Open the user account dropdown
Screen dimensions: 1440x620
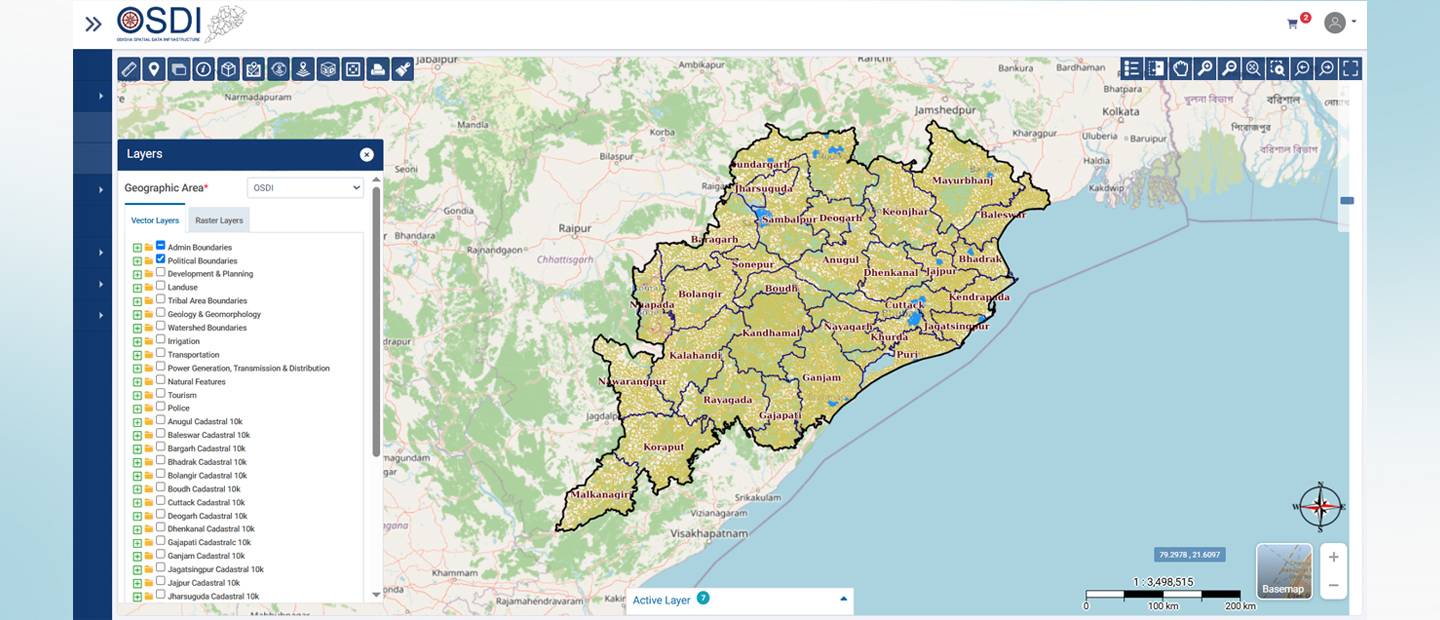click(x=1340, y=22)
